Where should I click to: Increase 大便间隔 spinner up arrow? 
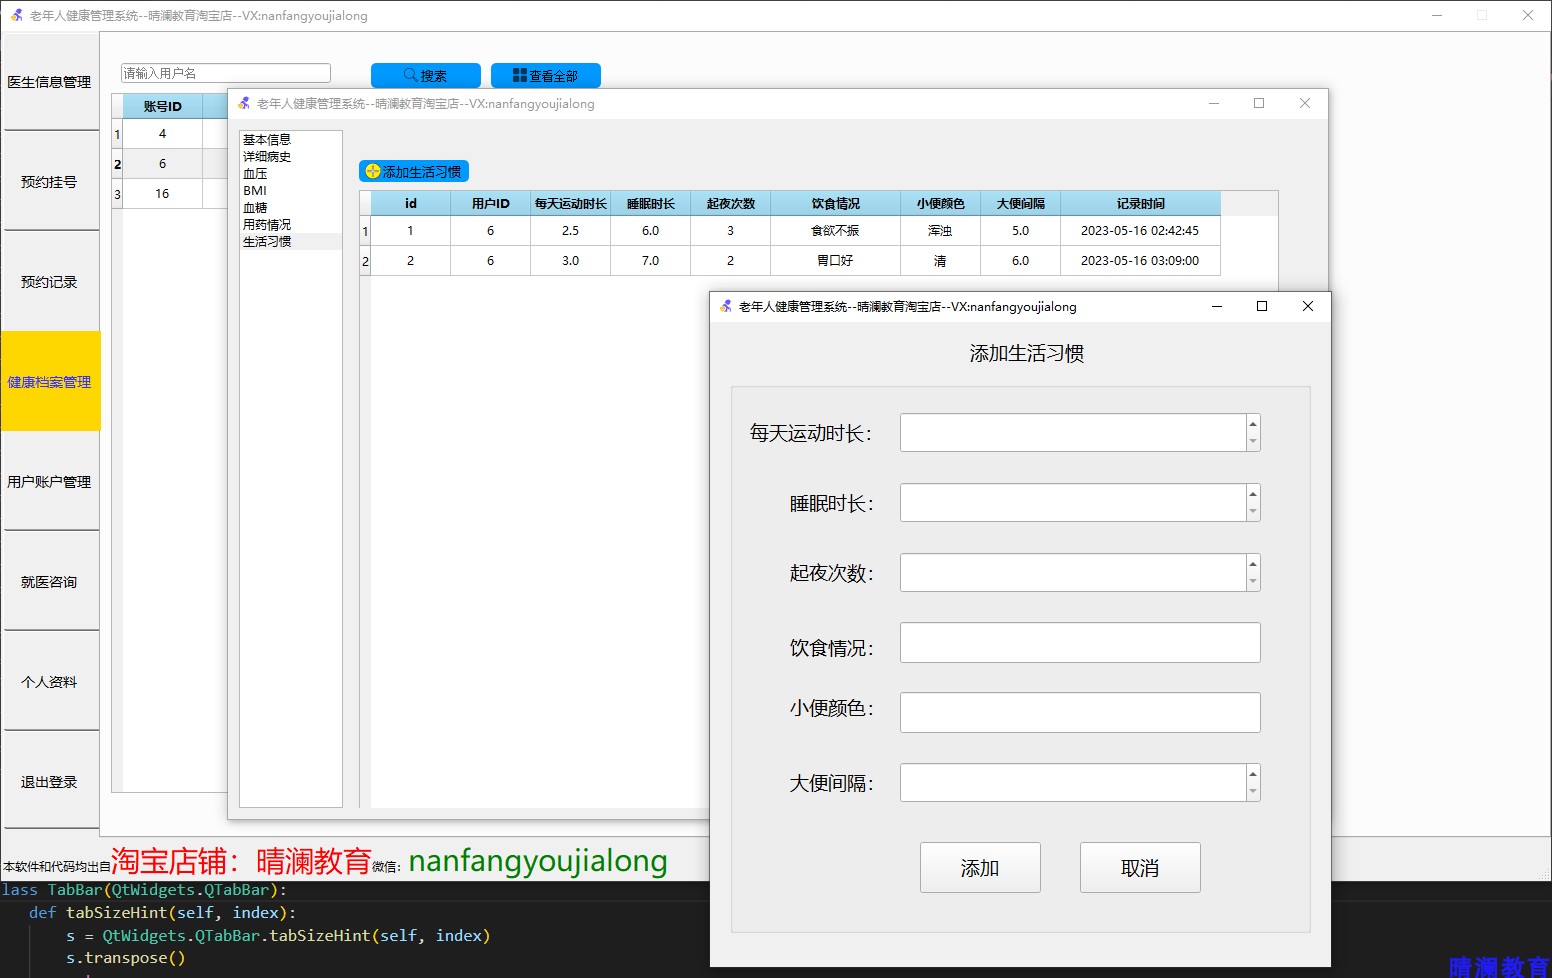tap(1253, 773)
